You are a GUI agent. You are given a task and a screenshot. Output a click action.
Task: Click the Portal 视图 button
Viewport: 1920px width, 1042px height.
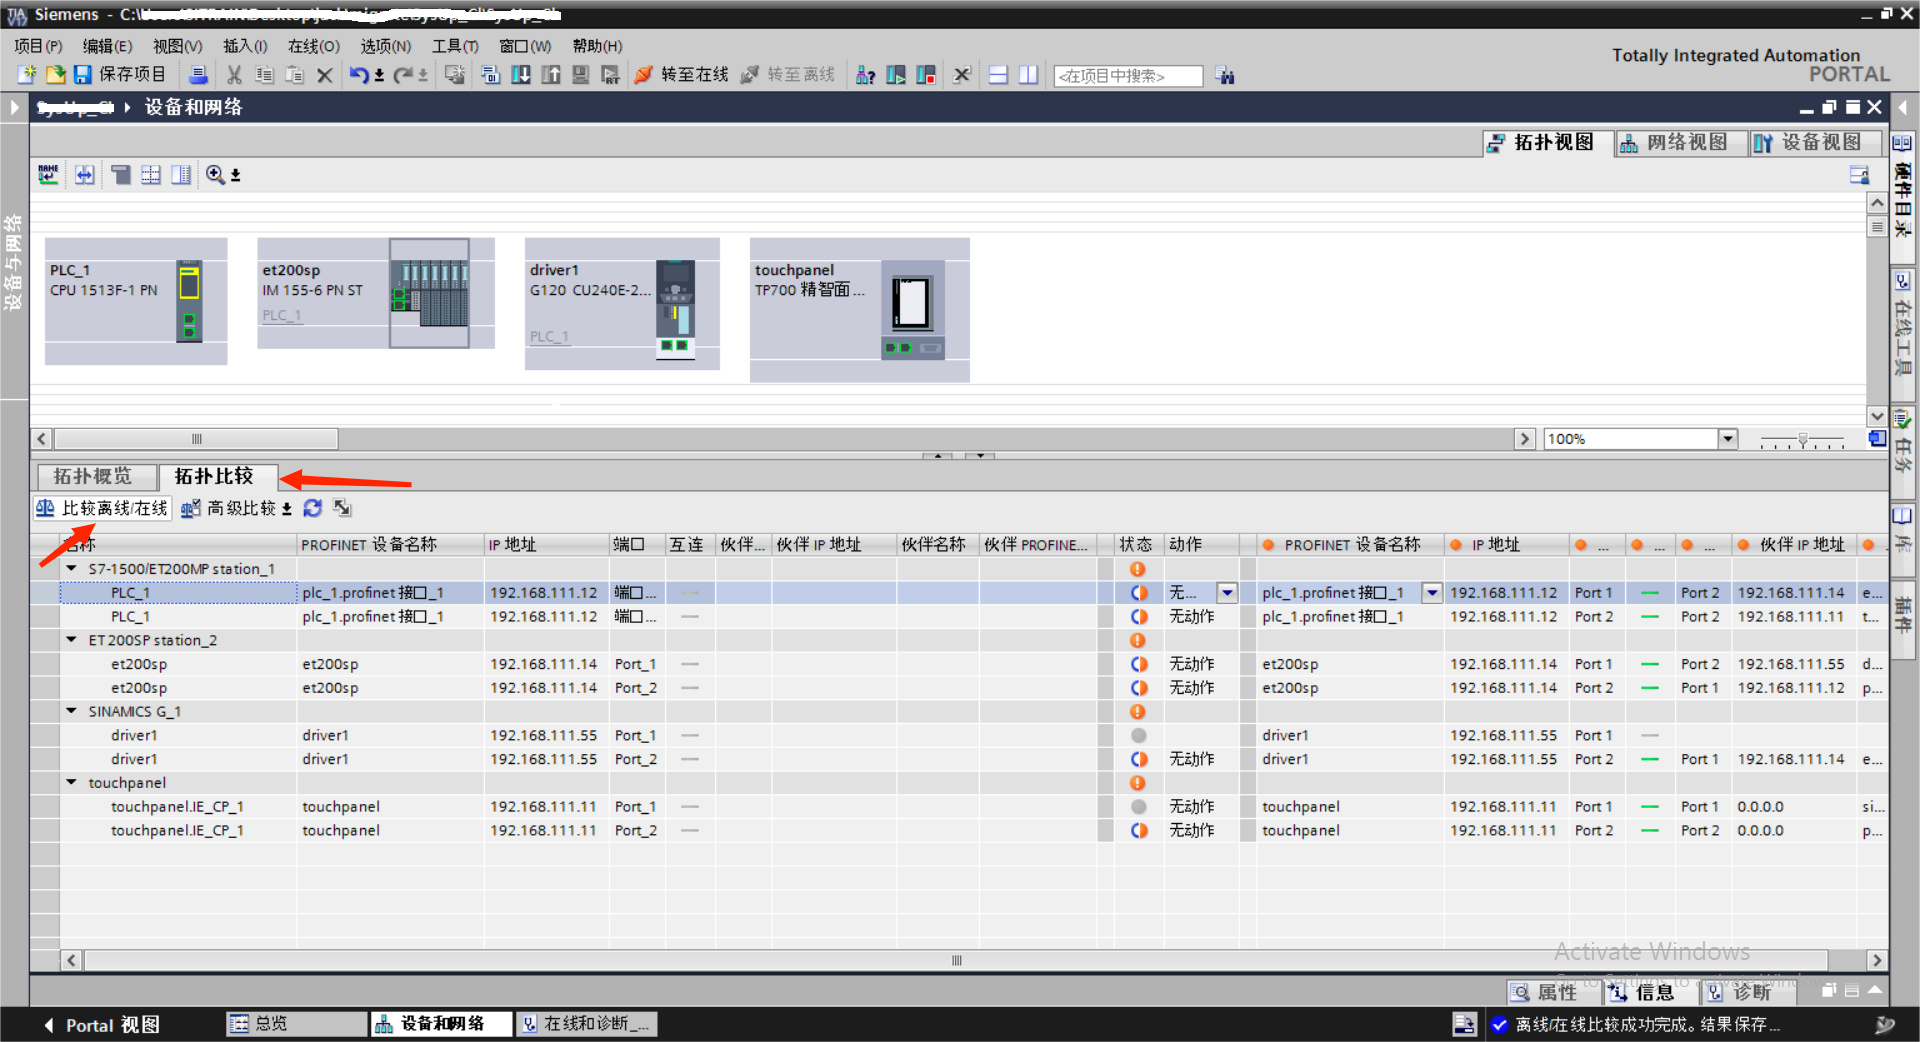click(x=103, y=1025)
